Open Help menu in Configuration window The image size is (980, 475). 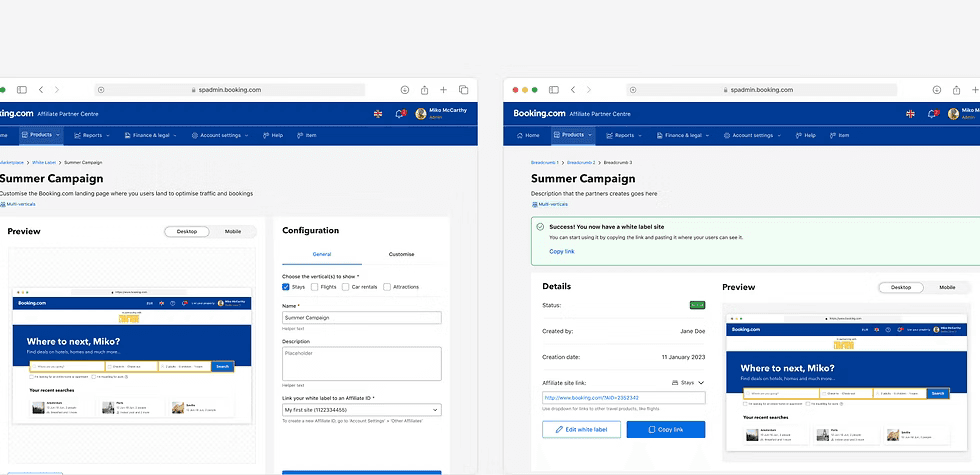pos(272,135)
